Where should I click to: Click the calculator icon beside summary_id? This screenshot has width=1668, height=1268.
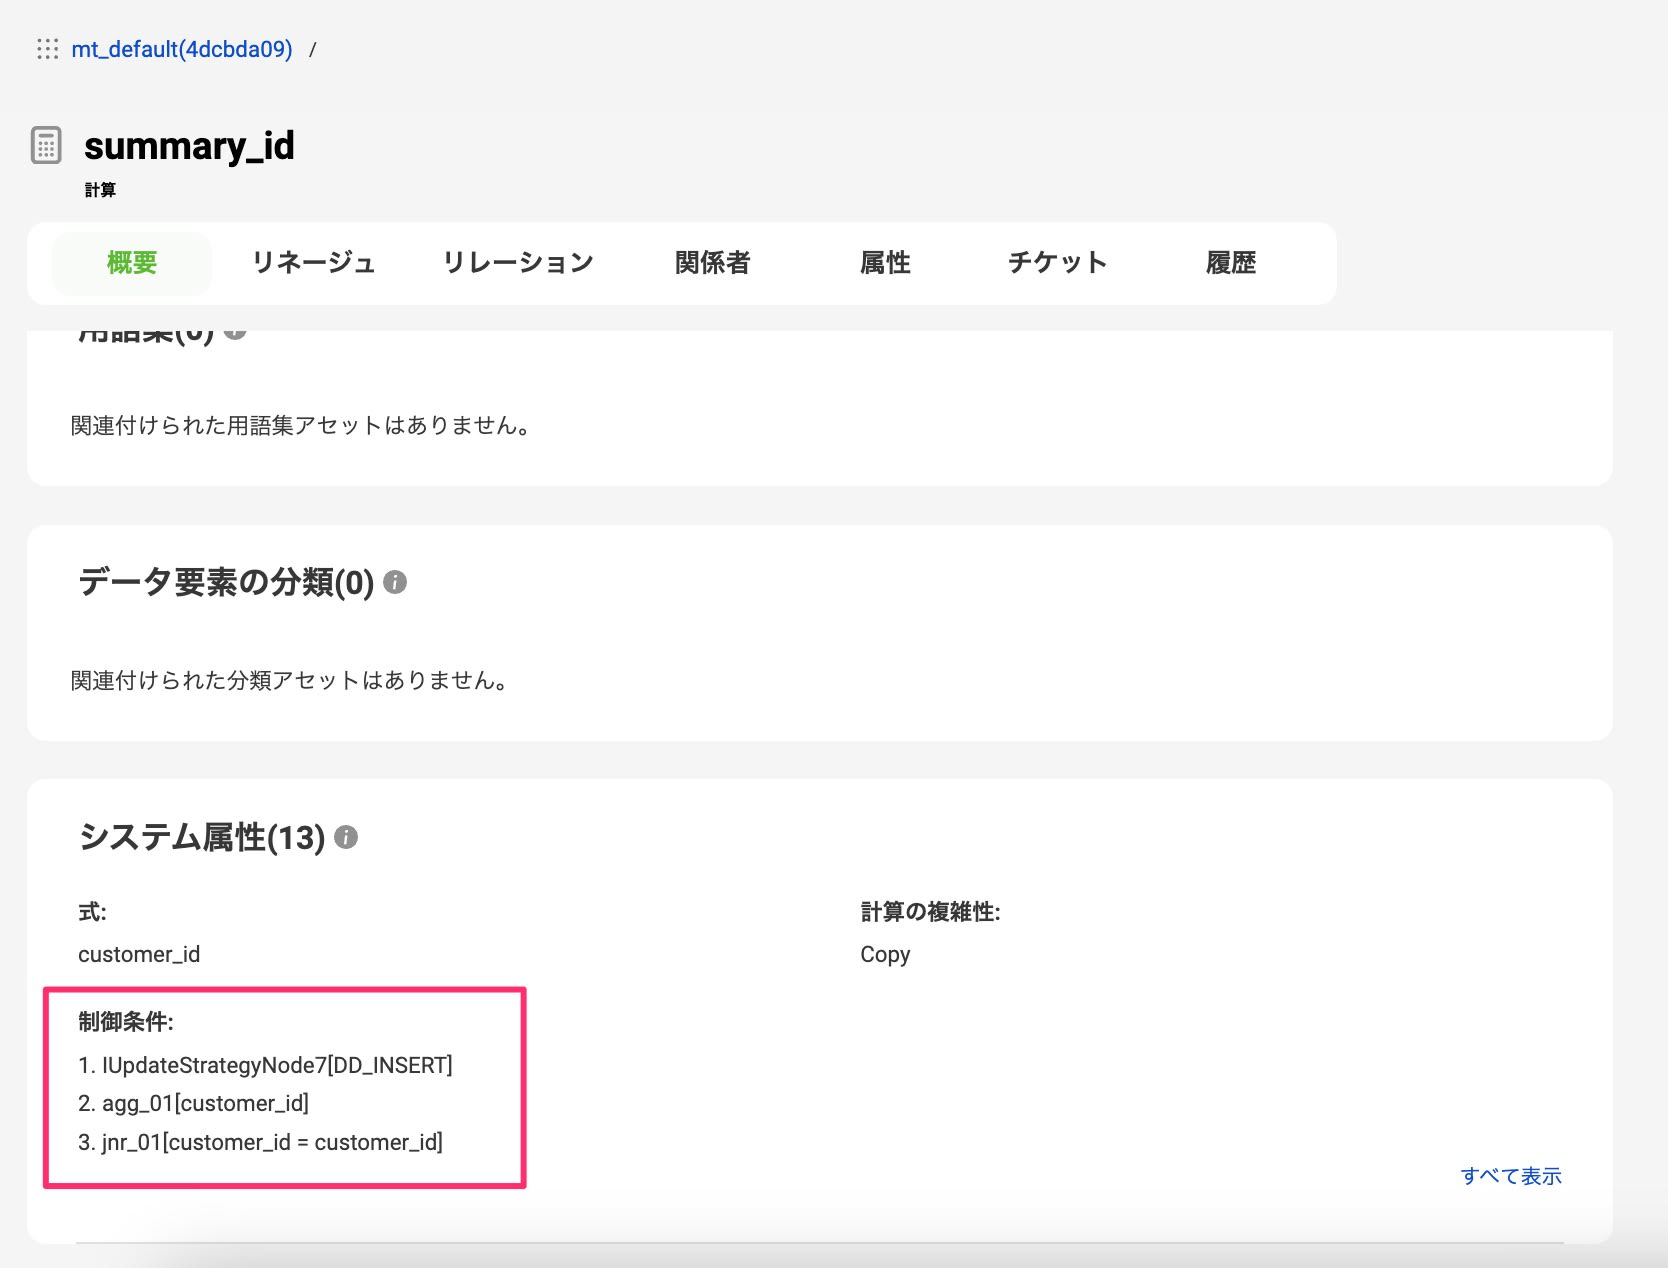(x=46, y=145)
